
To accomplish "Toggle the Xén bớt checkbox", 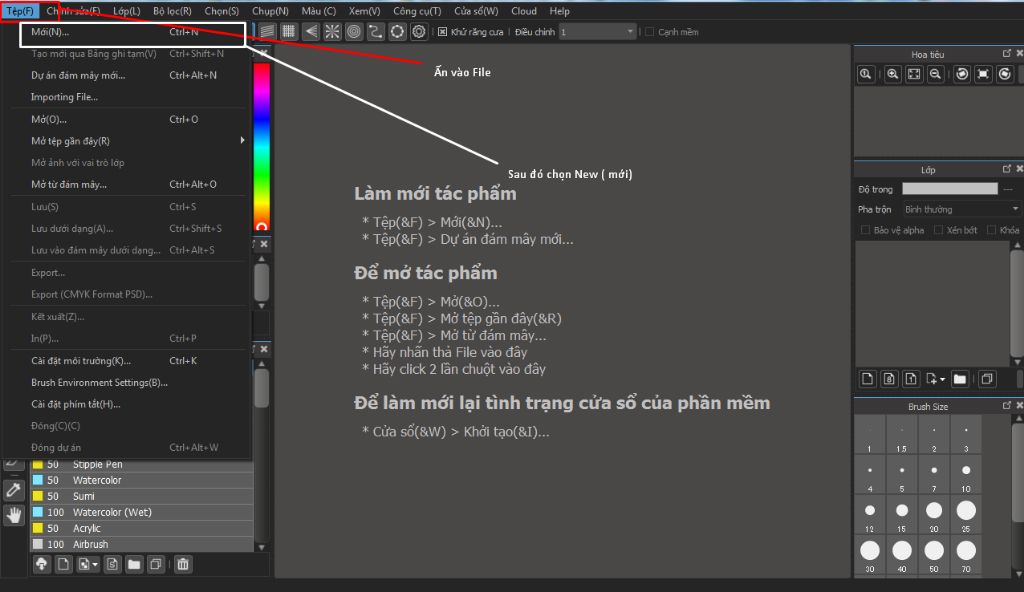I will pyautogui.click(x=938, y=230).
